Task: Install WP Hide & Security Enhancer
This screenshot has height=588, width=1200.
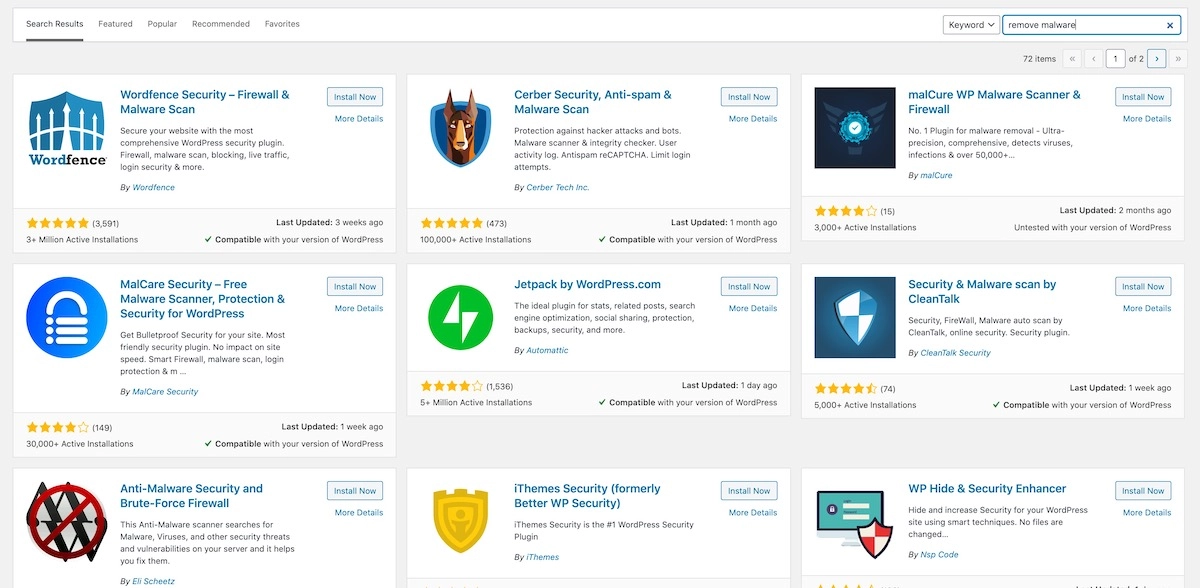Action: pos(1143,491)
